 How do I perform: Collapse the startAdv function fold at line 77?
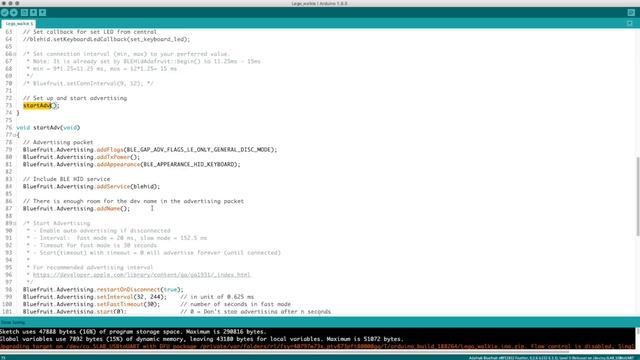[15, 135]
